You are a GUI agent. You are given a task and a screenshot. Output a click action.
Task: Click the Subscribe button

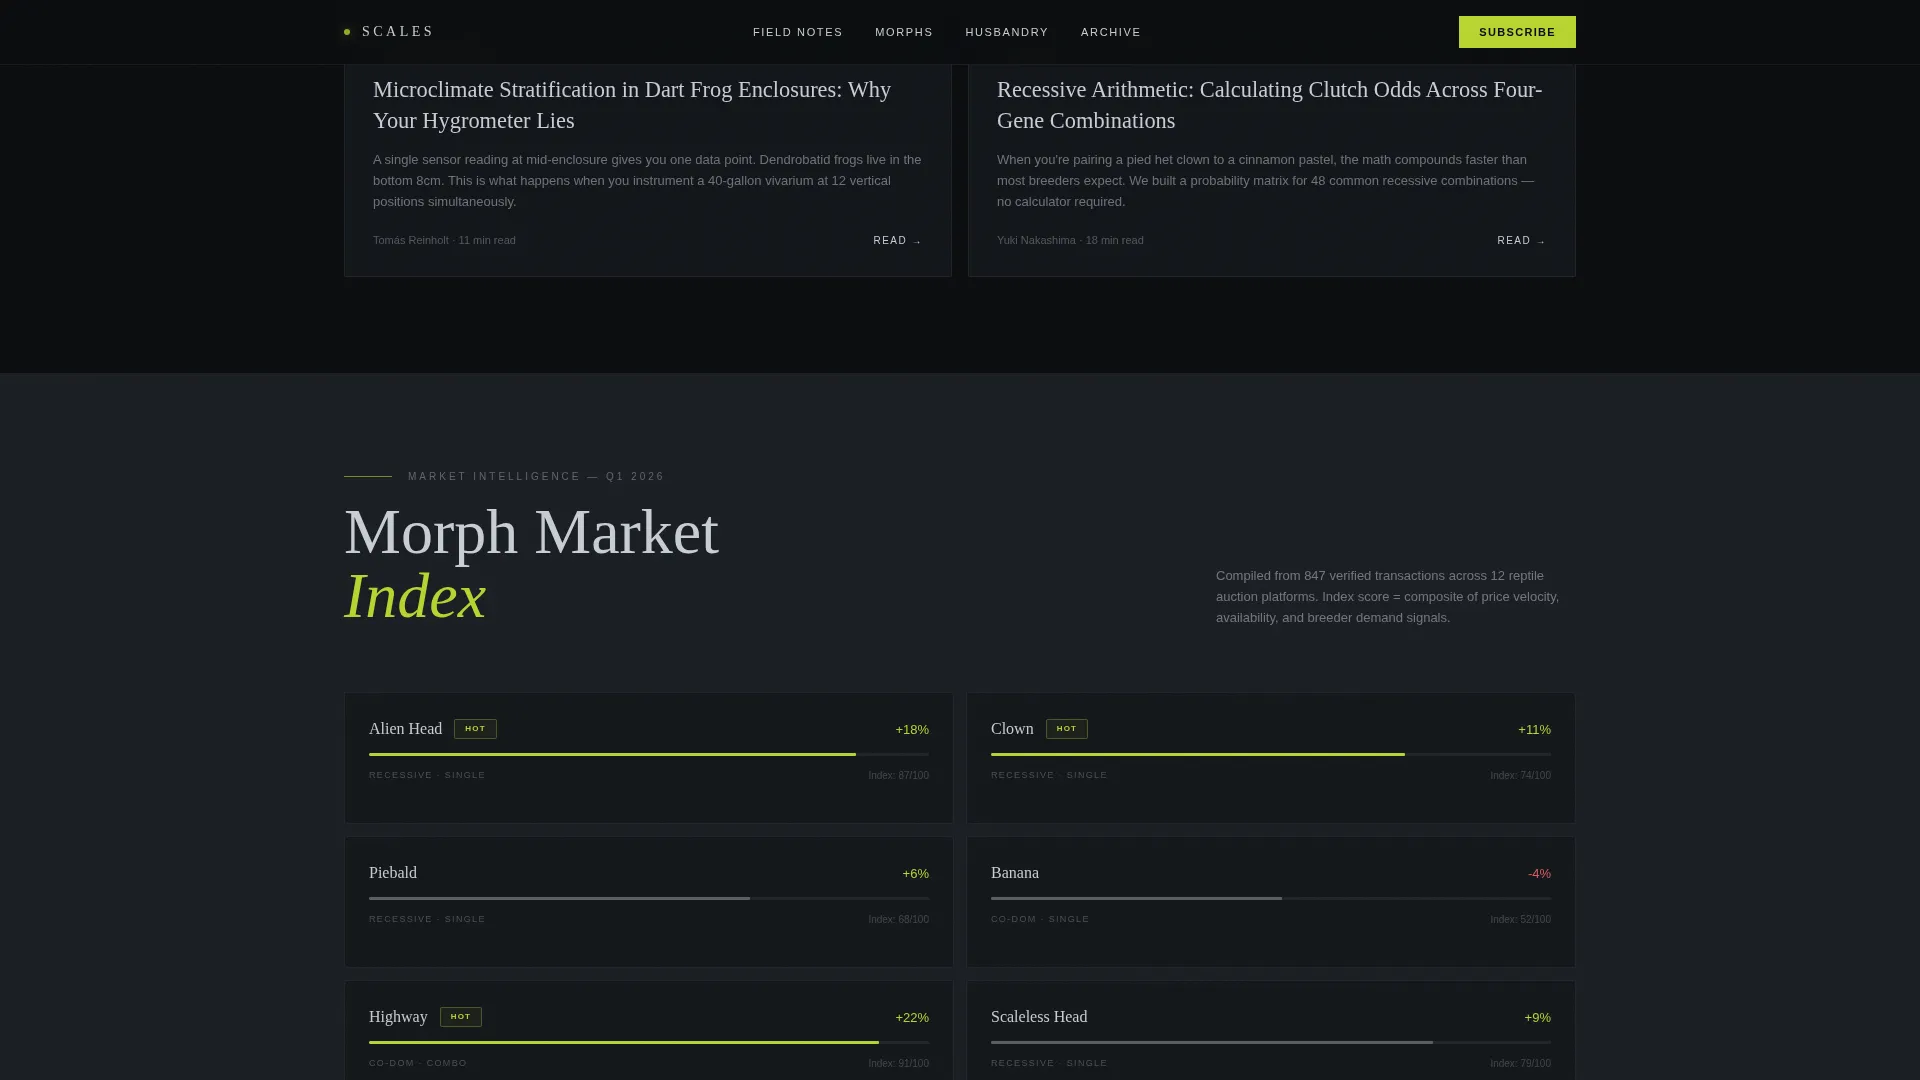point(1517,32)
